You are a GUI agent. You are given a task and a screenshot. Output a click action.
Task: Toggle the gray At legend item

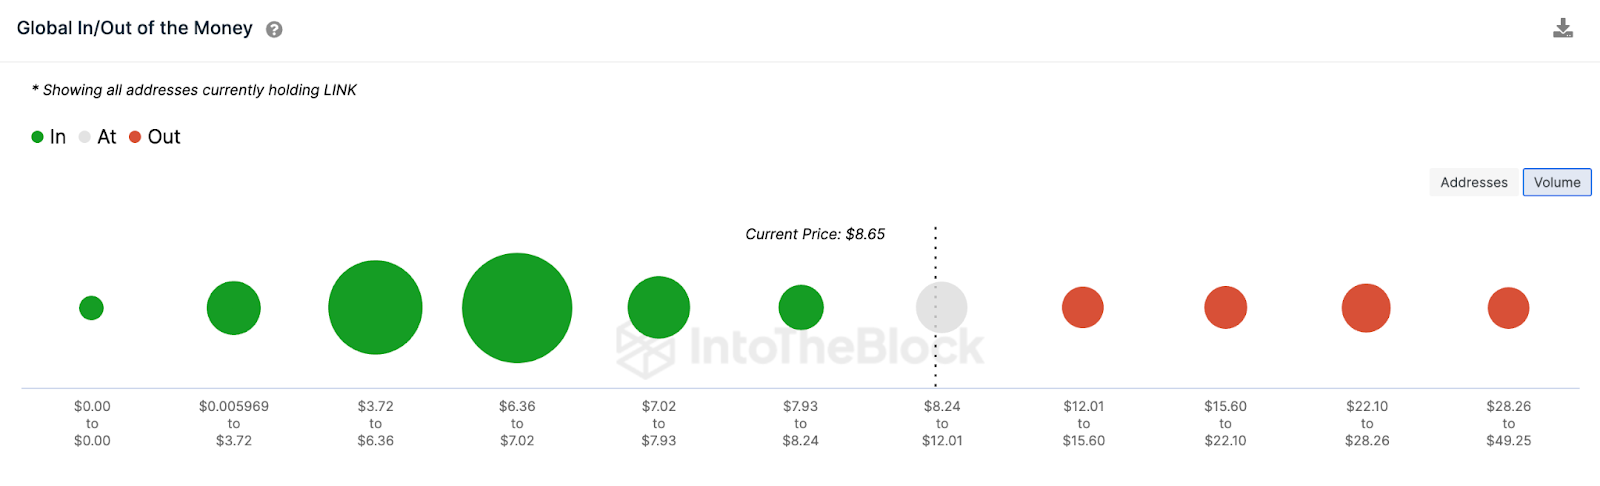coord(98,137)
